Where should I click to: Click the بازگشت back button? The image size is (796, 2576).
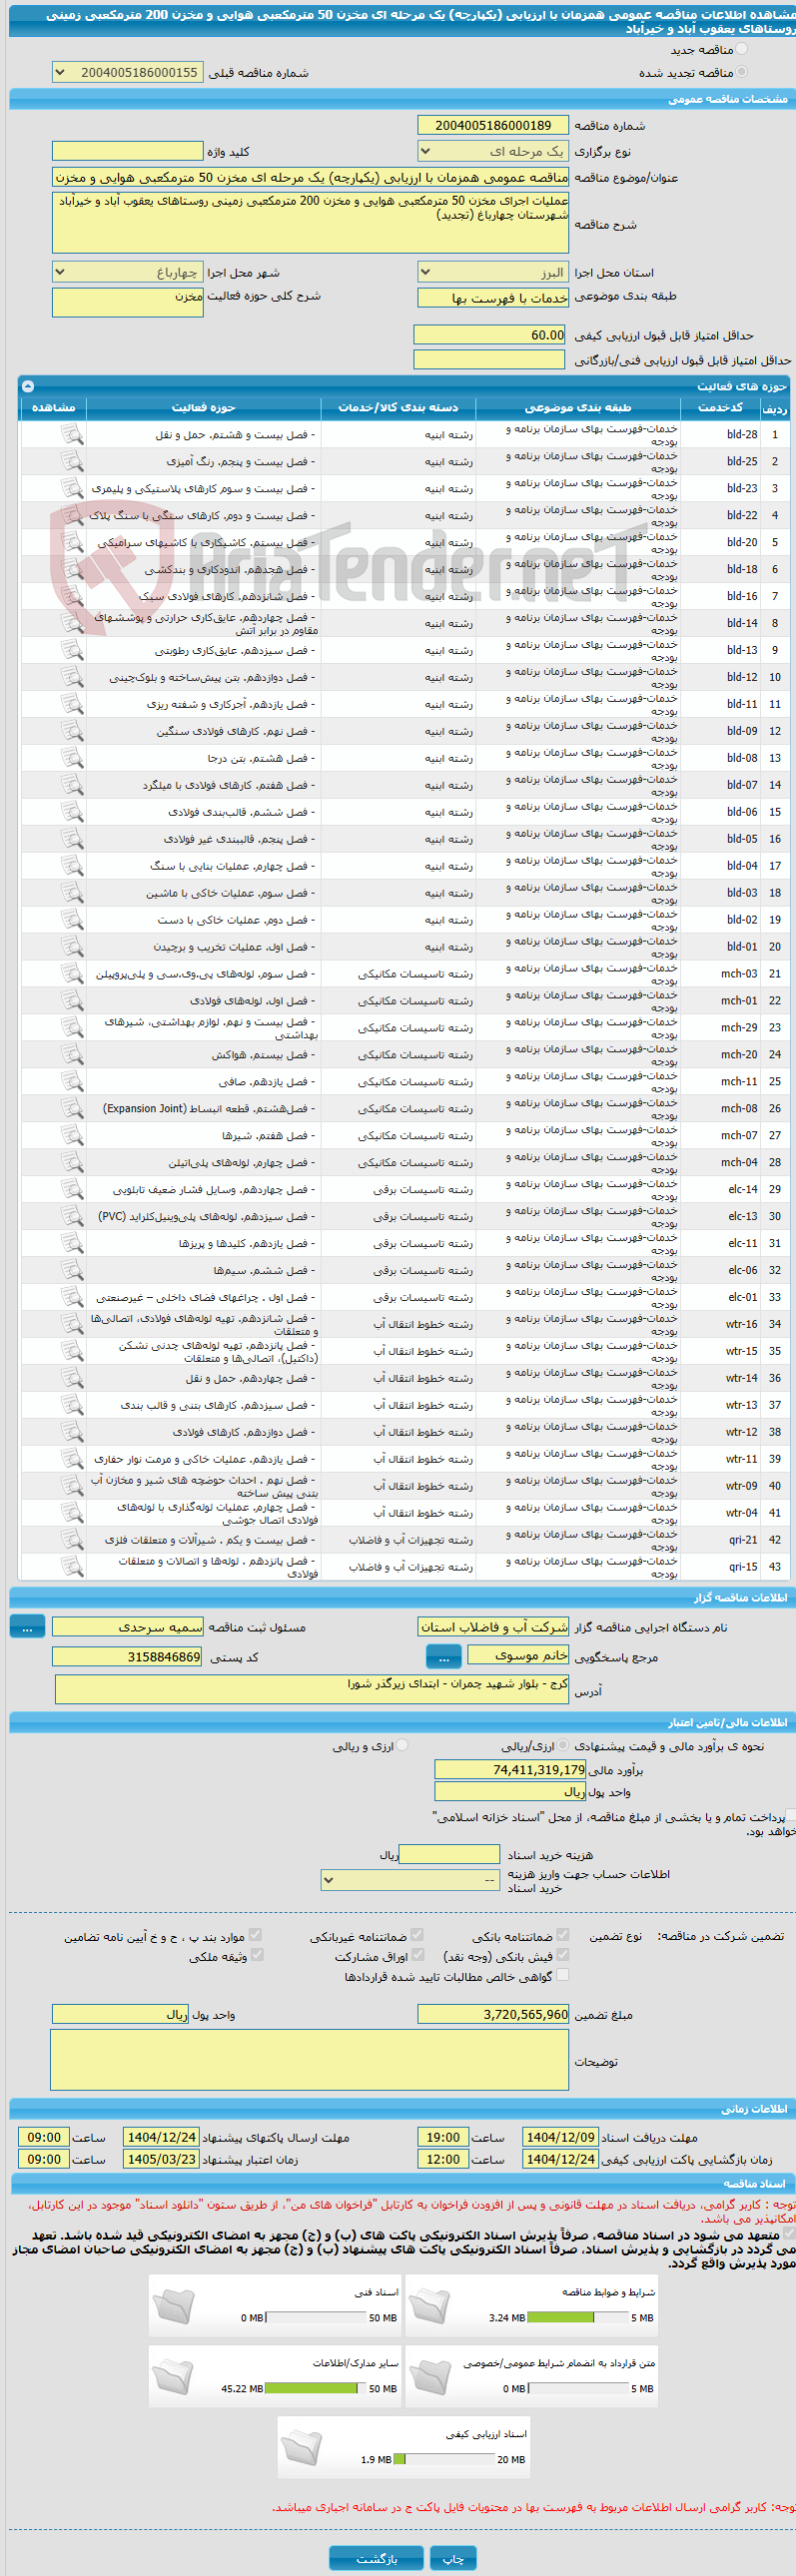pyautogui.click(x=376, y=2558)
